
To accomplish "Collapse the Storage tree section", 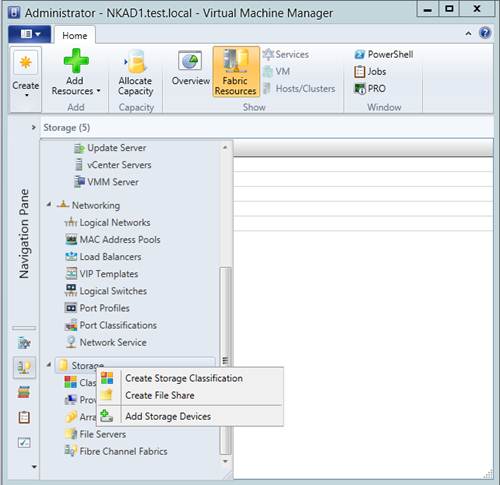I will point(49,365).
